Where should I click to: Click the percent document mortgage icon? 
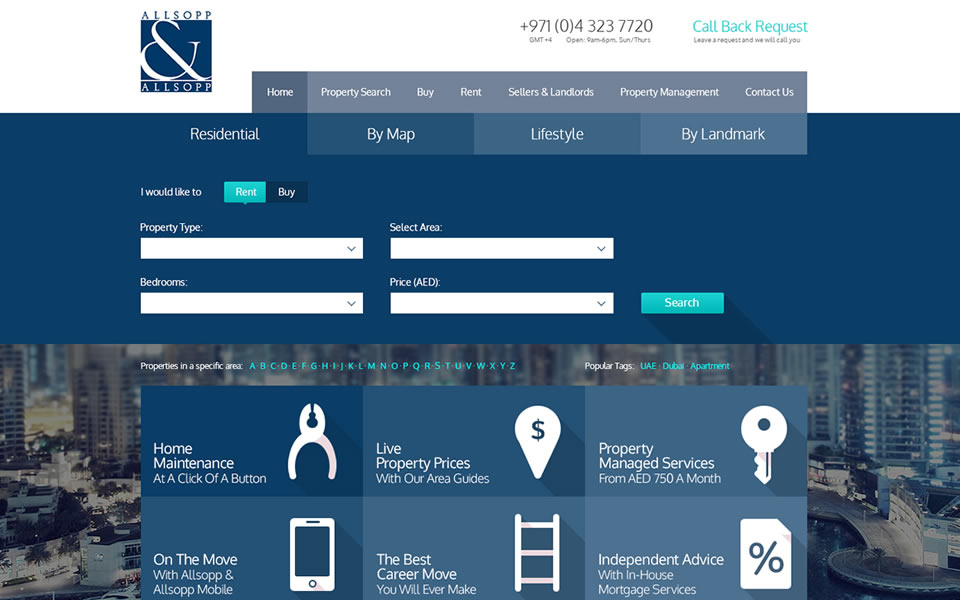[765, 554]
